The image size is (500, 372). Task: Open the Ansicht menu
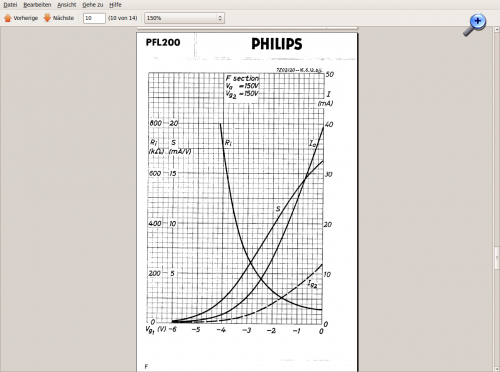click(x=67, y=5)
